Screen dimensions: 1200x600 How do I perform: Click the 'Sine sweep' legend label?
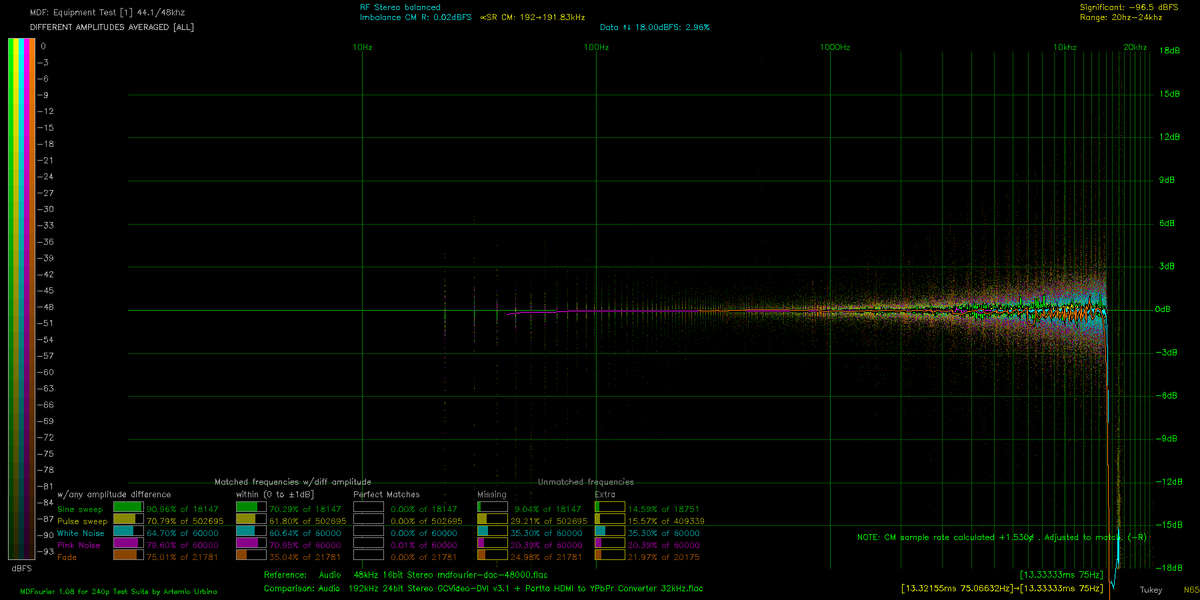pyautogui.click(x=82, y=509)
